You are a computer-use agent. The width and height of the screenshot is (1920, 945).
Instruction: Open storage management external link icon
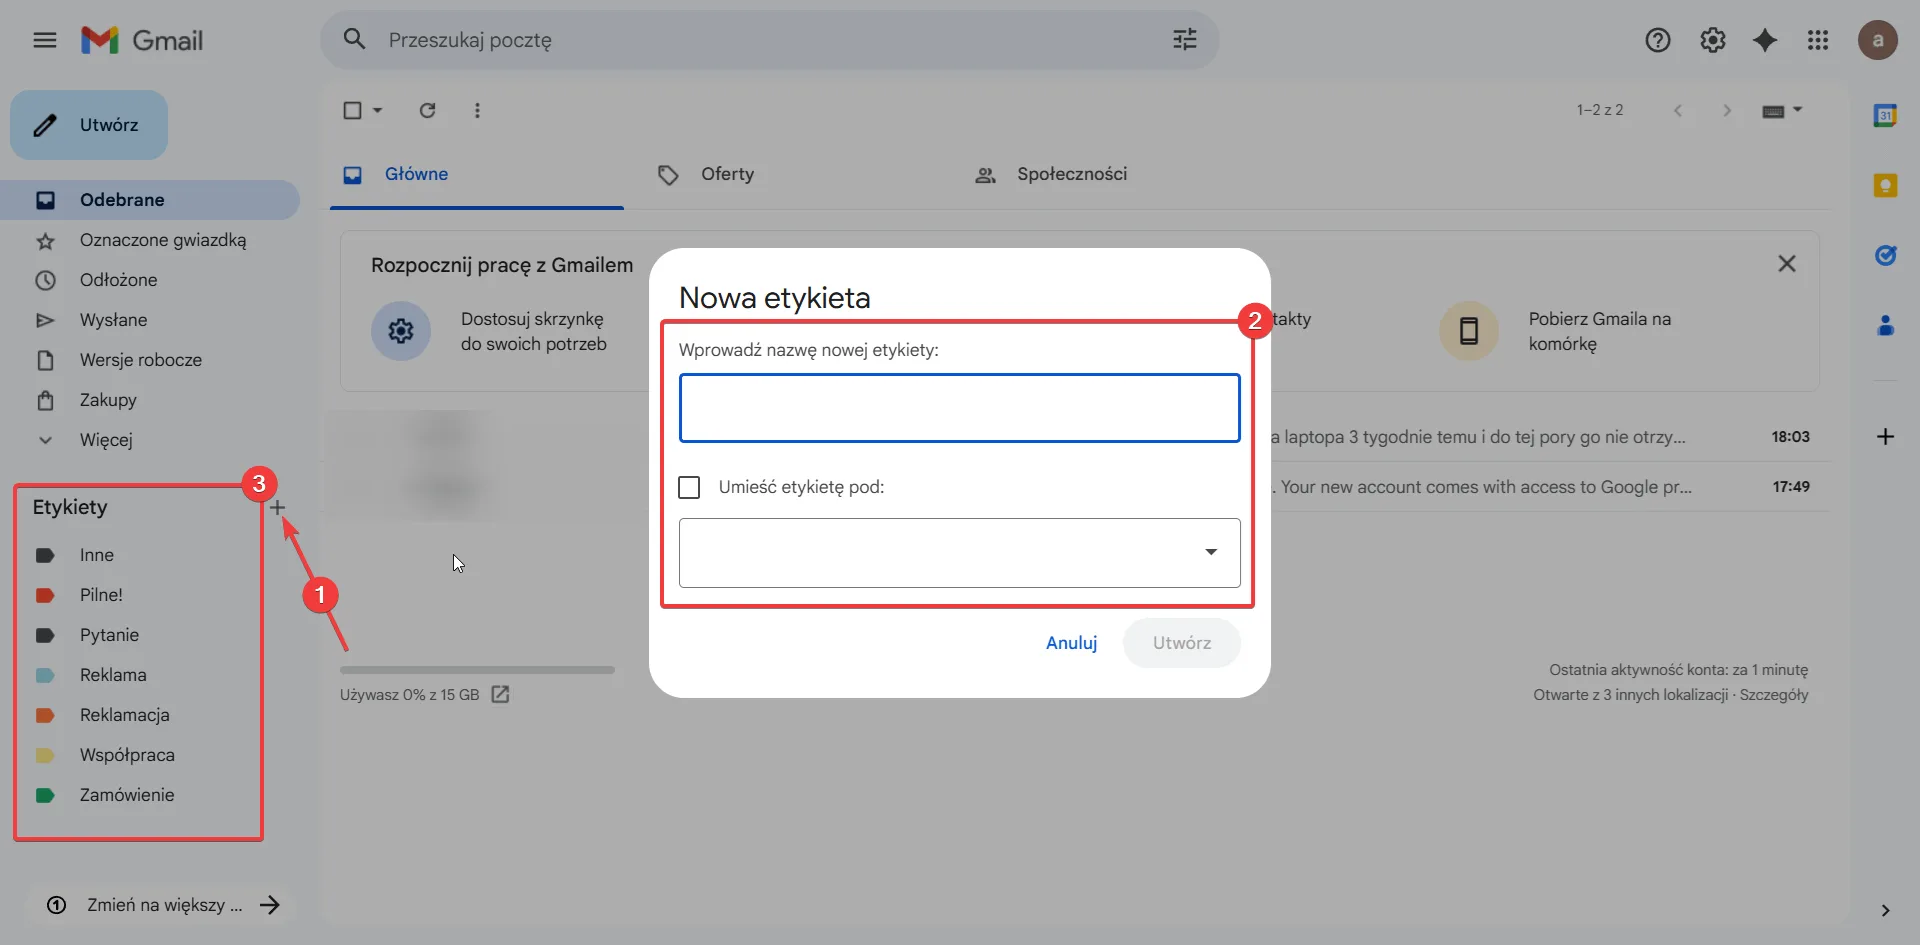pyautogui.click(x=500, y=694)
